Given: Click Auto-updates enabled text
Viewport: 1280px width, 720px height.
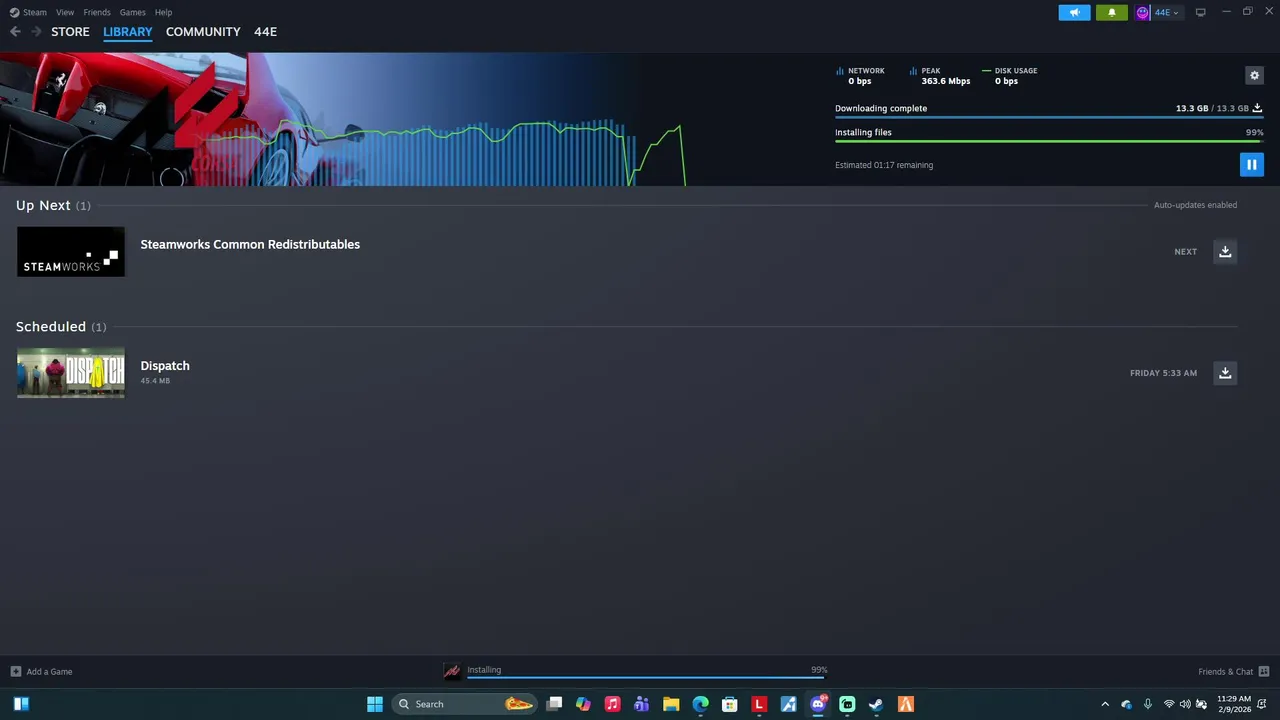Looking at the screenshot, I should coord(1195,205).
